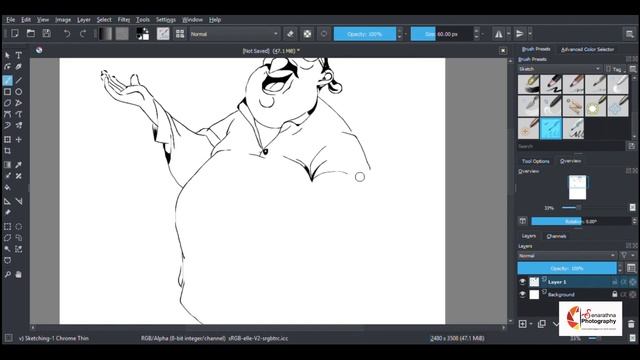This screenshot has height=360, width=640.
Task: Create a new document
Action: point(15,33)
